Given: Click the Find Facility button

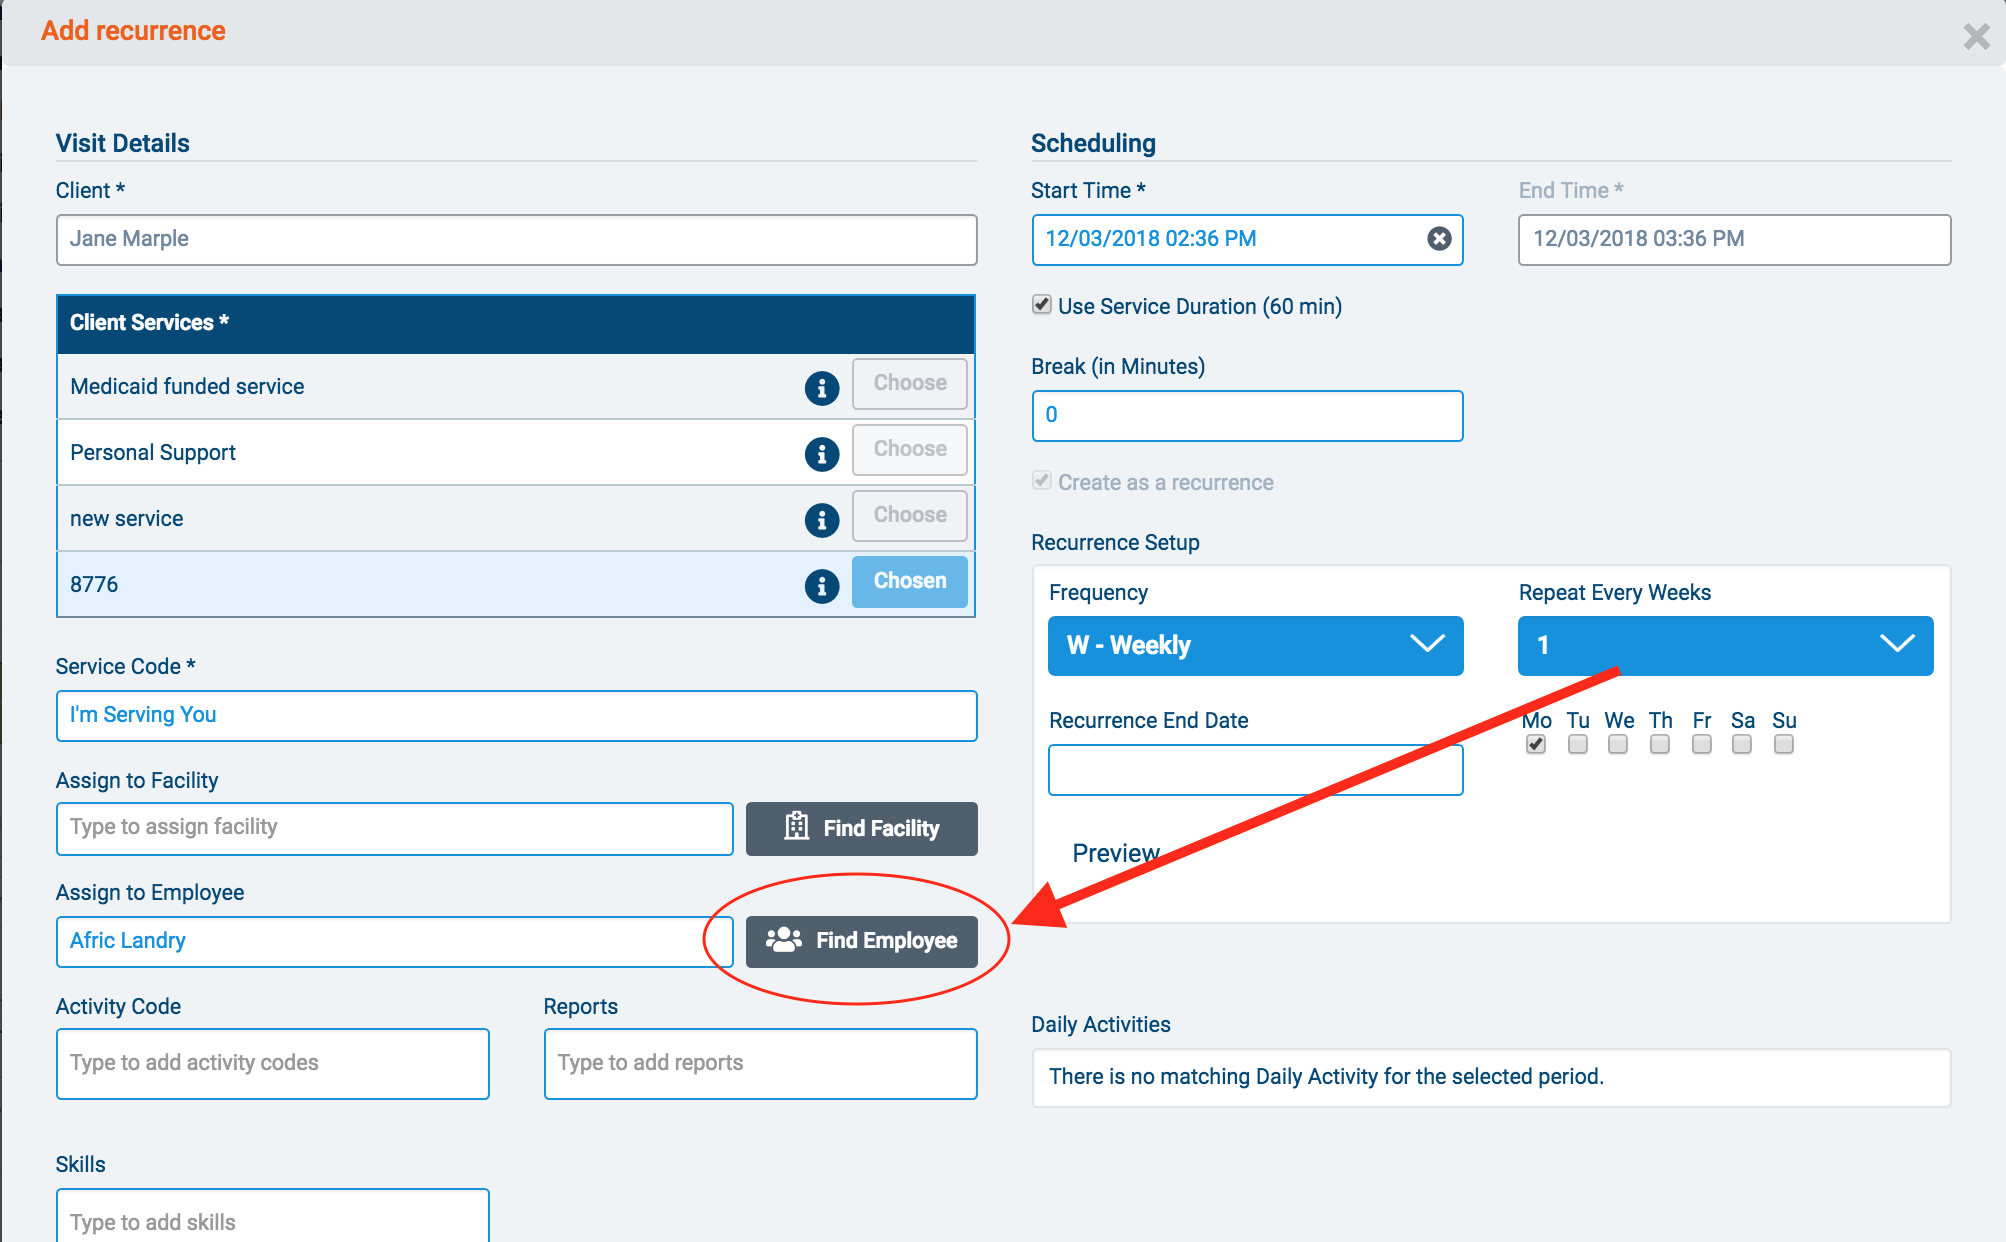Looking at the screenshot, I should [x=861, y=828].
